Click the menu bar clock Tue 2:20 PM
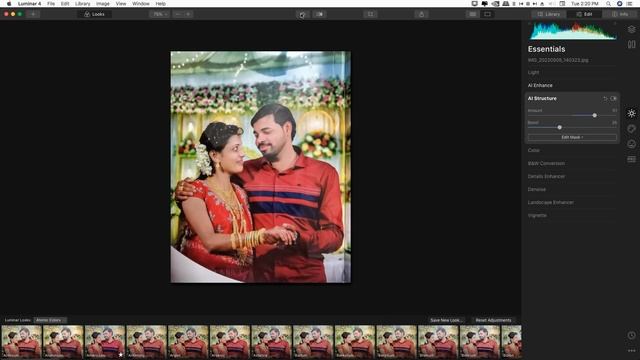The image size is (640, 360). tap(585, 4)
